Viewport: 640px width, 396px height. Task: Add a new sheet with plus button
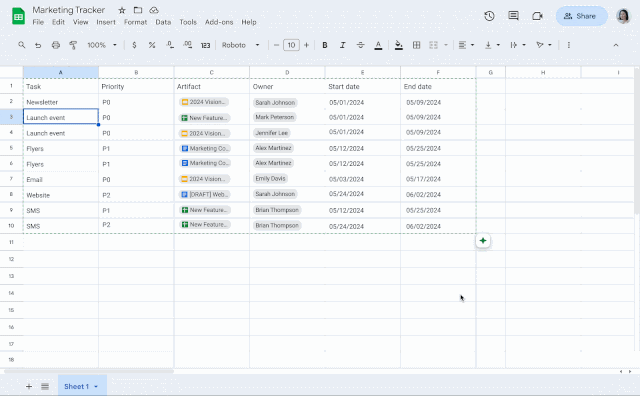tap(29, 386)
